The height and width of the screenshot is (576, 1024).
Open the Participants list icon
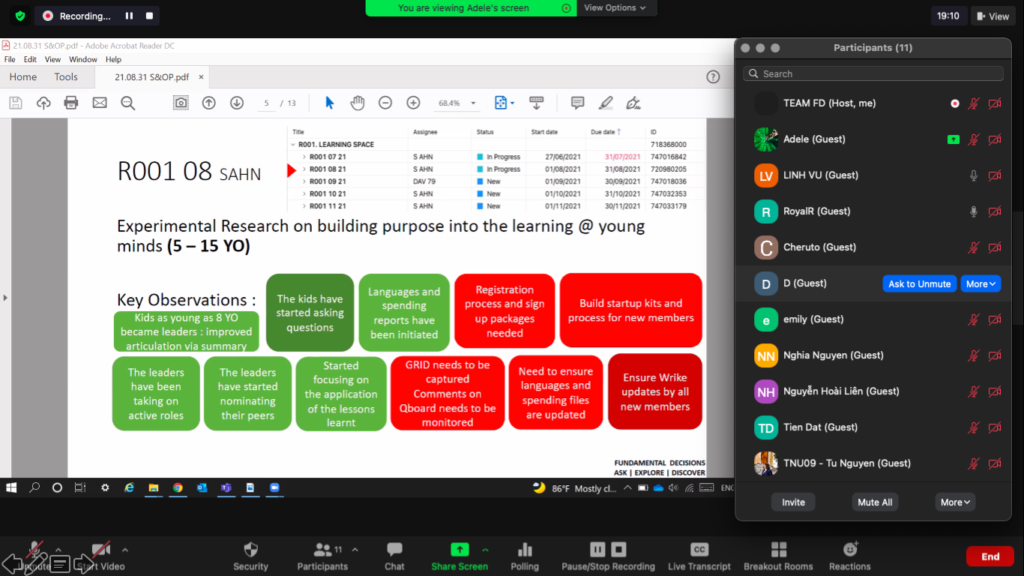click(x=322, y=550)
